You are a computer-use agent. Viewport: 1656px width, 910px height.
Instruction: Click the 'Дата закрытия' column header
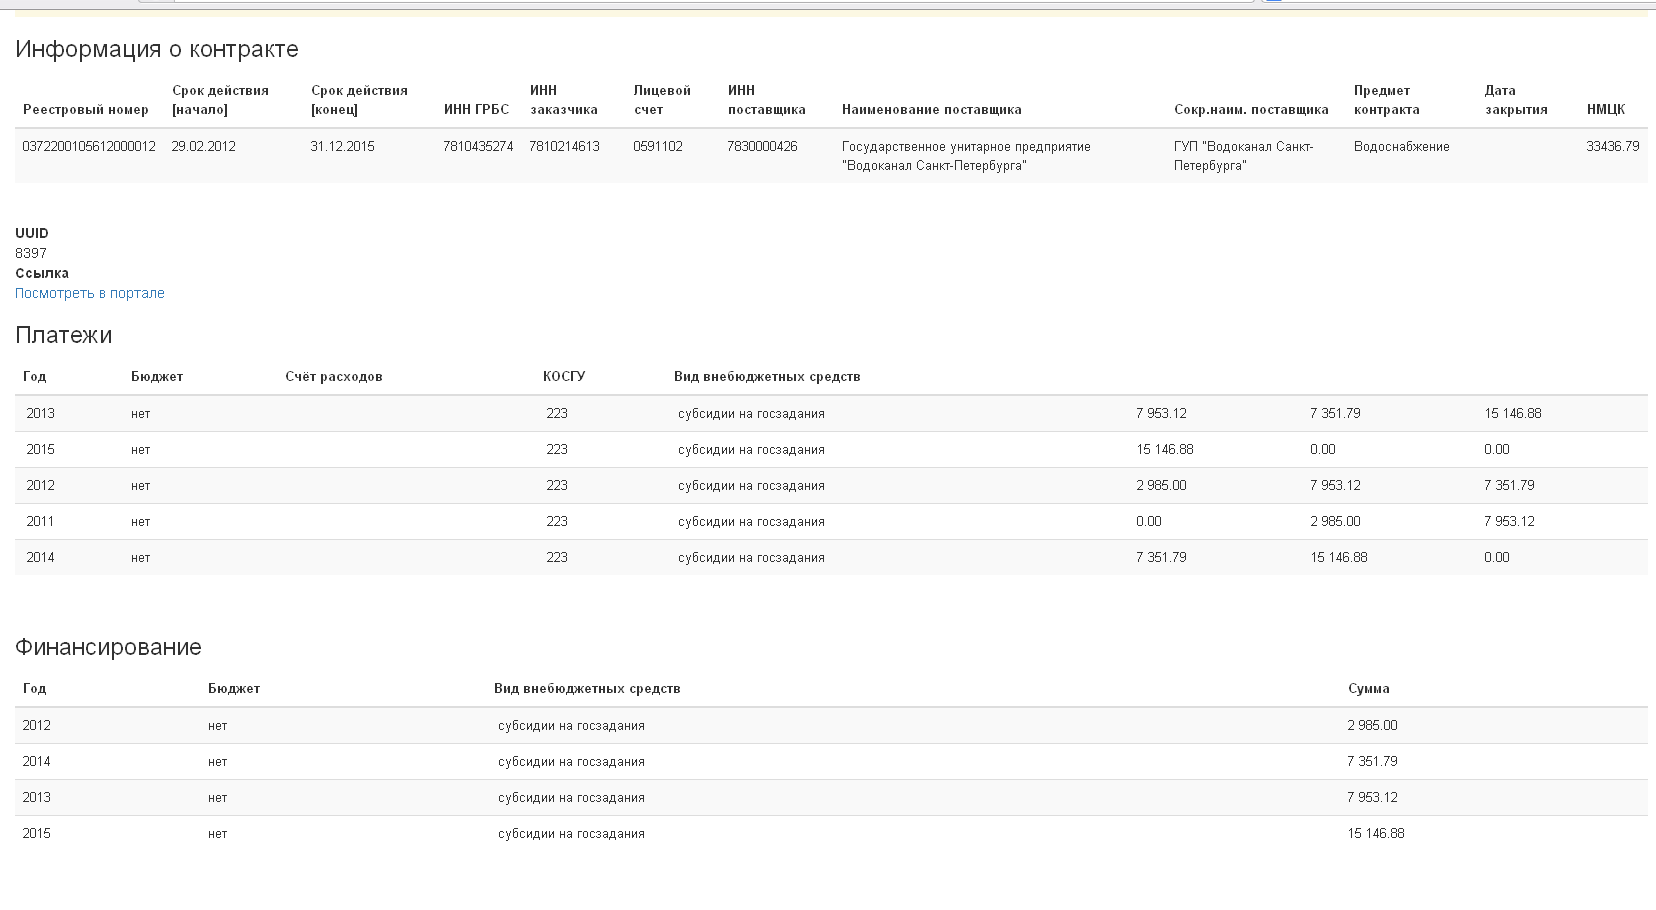pos(1515,100)
